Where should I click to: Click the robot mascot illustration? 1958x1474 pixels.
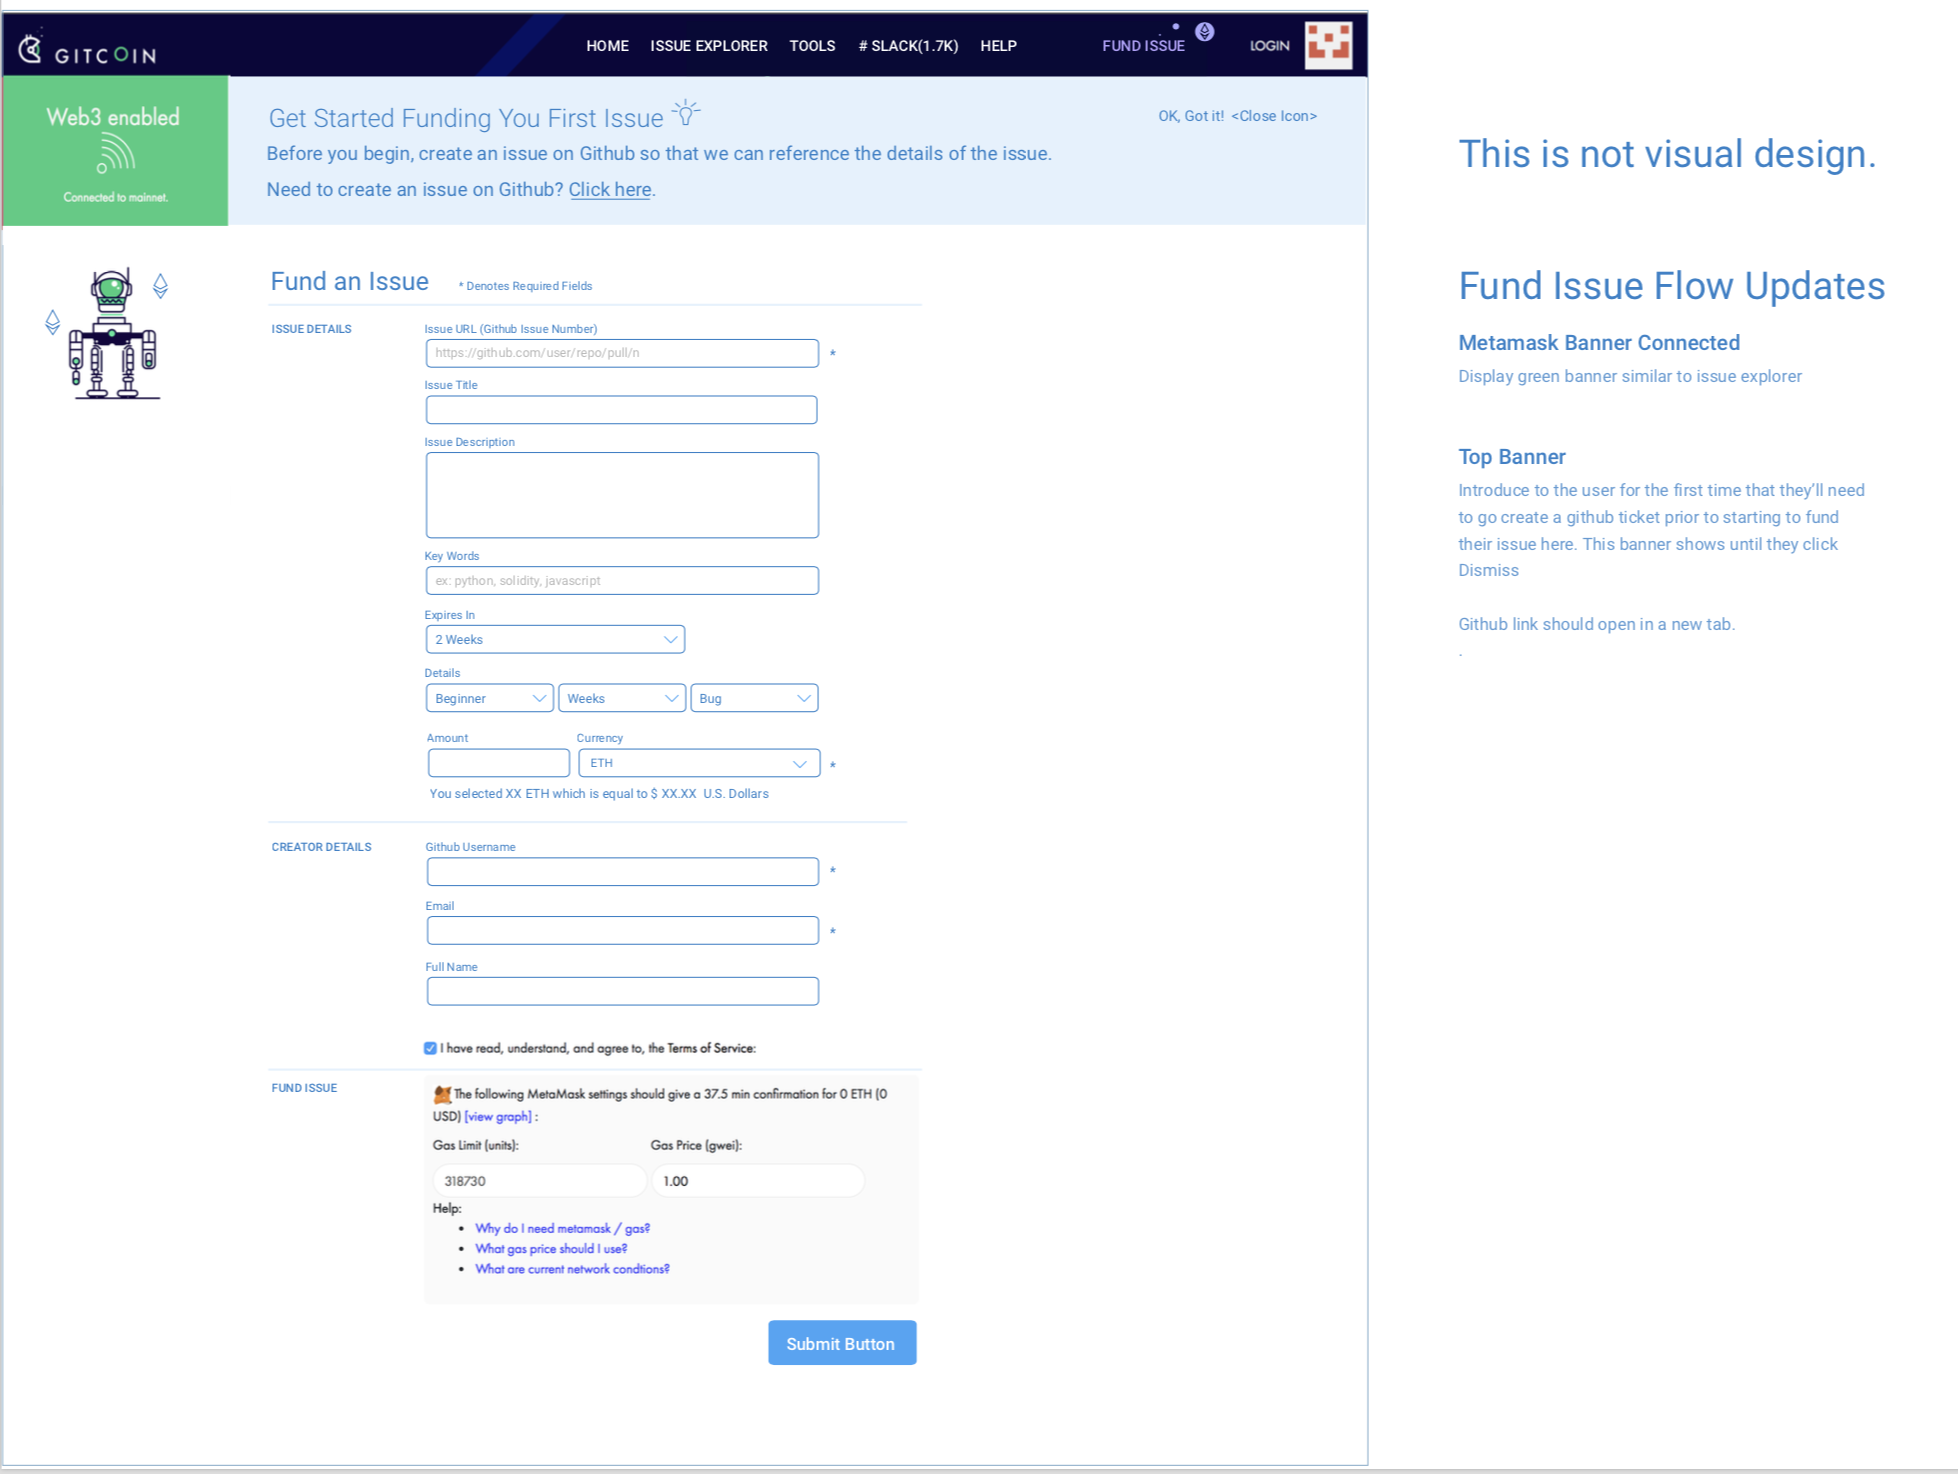[113, 335]
